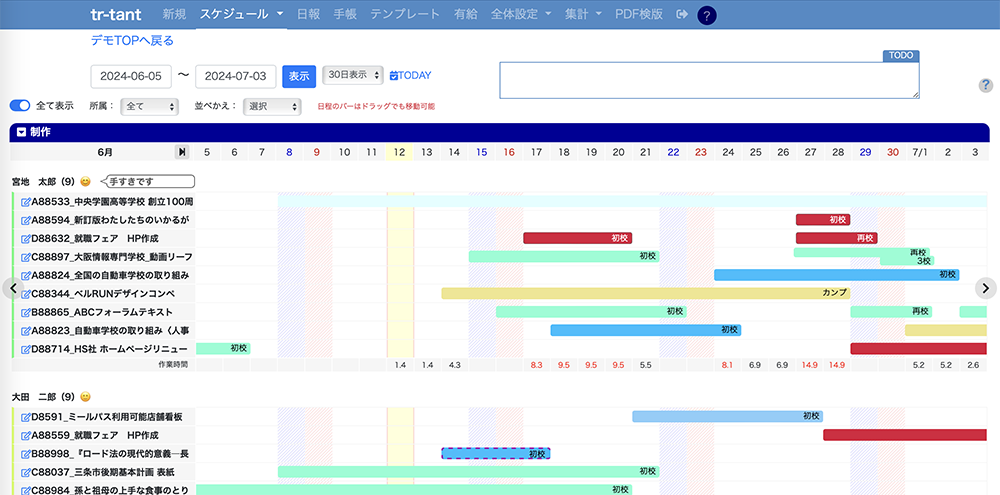
Task: Select the yellow カンプ schedule bar
Action: click(x=645, y=293)
